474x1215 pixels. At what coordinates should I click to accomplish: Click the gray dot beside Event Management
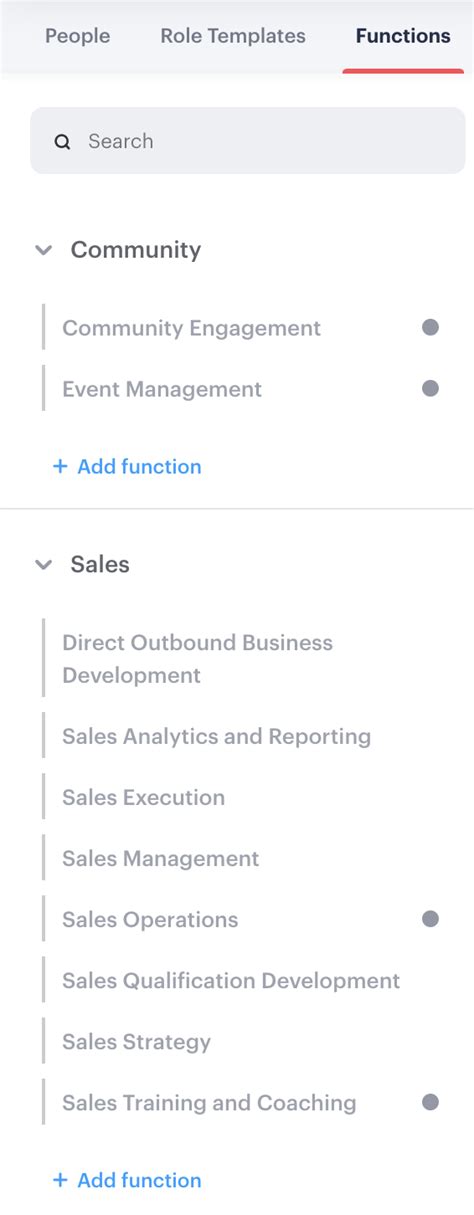(x=430, y=388)
